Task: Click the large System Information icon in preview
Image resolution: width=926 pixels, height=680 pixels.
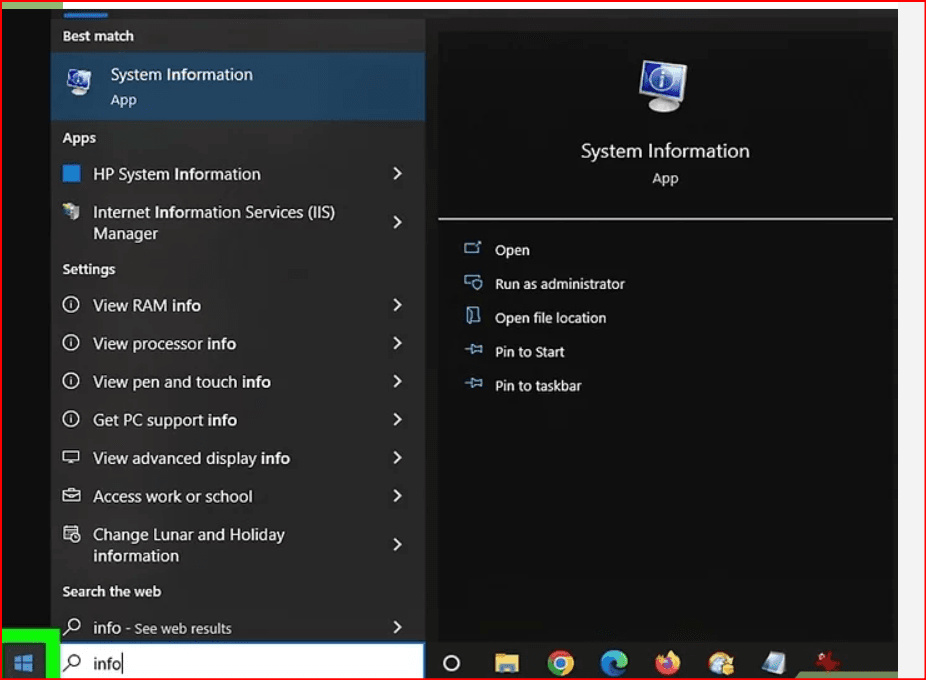Action: tap(664, 87)
